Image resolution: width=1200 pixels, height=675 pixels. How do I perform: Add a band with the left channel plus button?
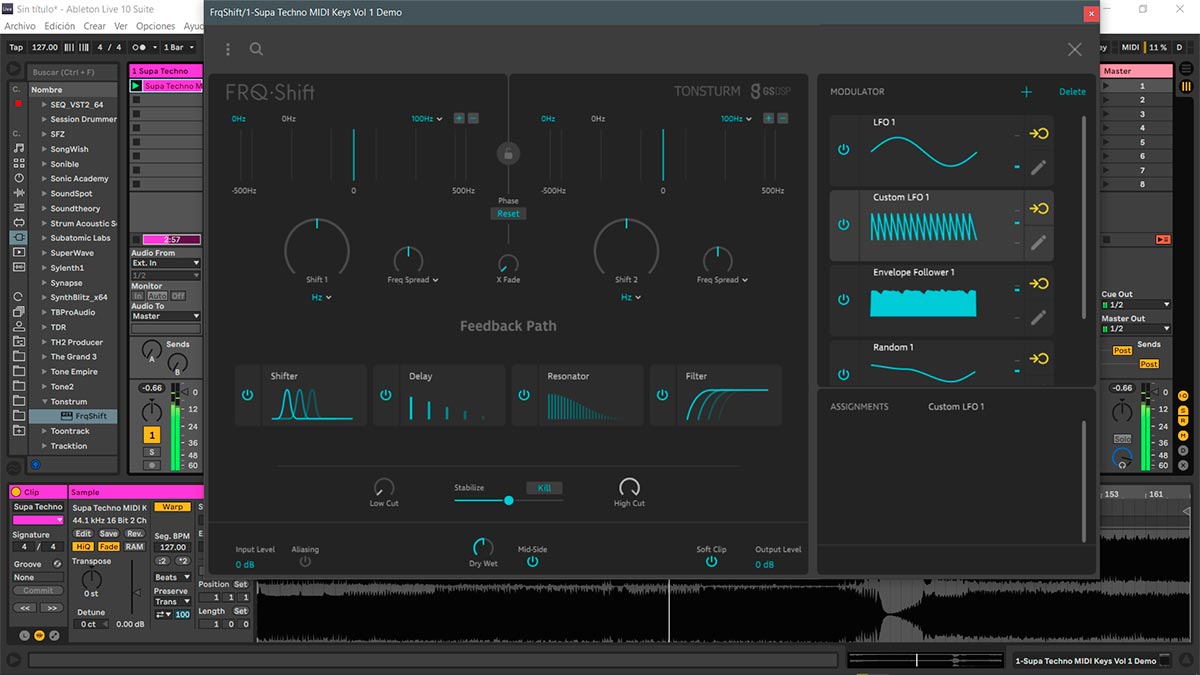pos(459,118)
